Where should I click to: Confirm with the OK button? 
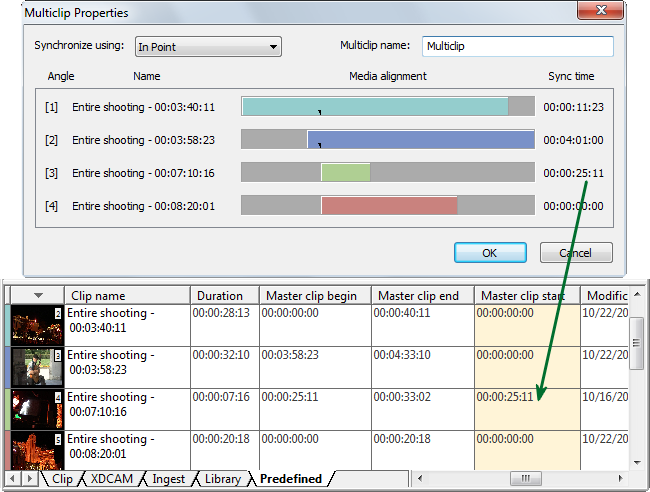(490, 253)
